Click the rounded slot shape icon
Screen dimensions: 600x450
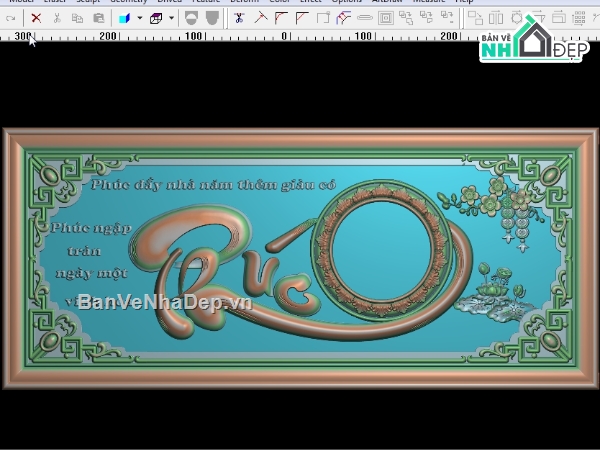(x=365, y=18)
